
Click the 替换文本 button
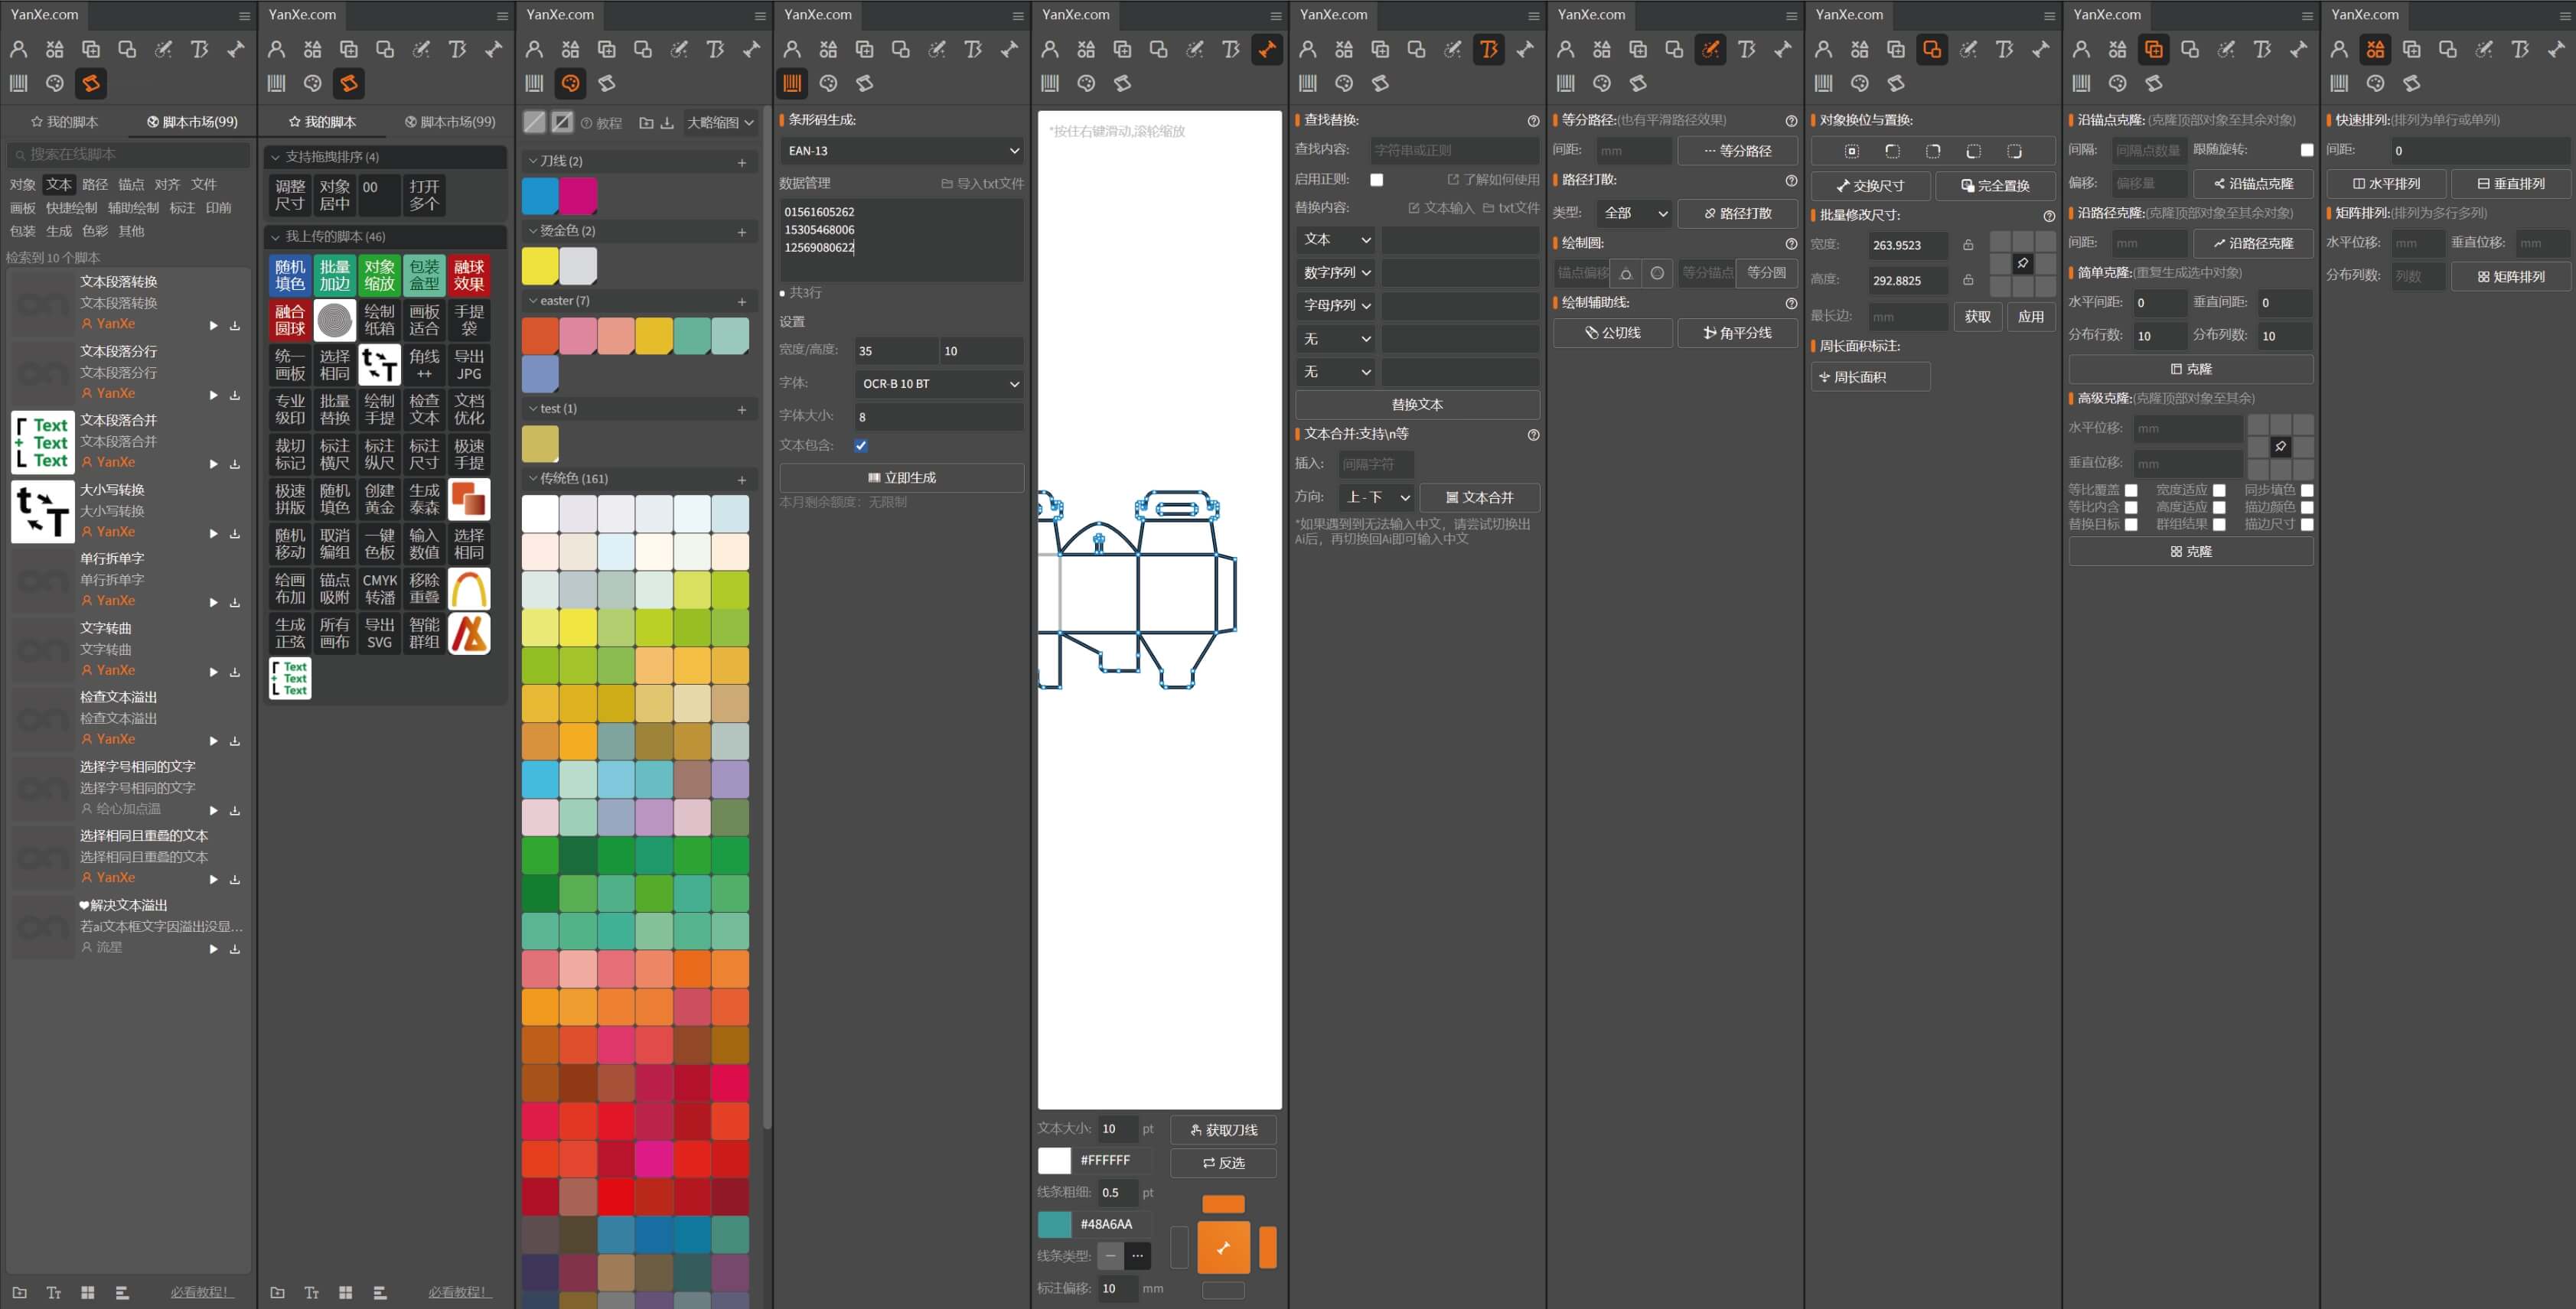click(1416, 404)
